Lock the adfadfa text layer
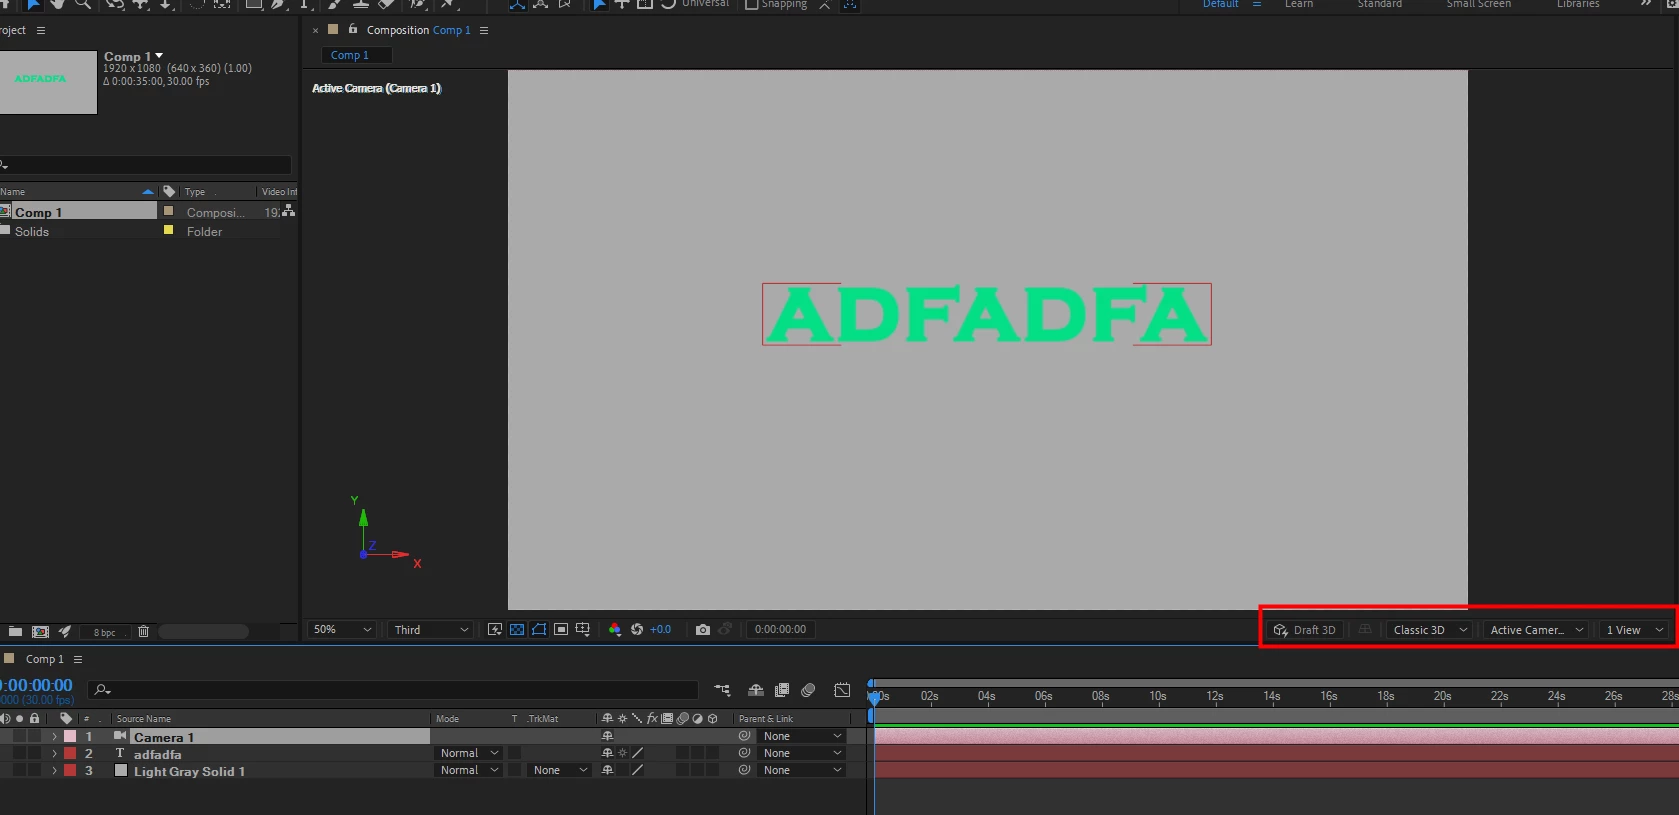Viewport: 1679px width, 815px height. coord(35,753)
